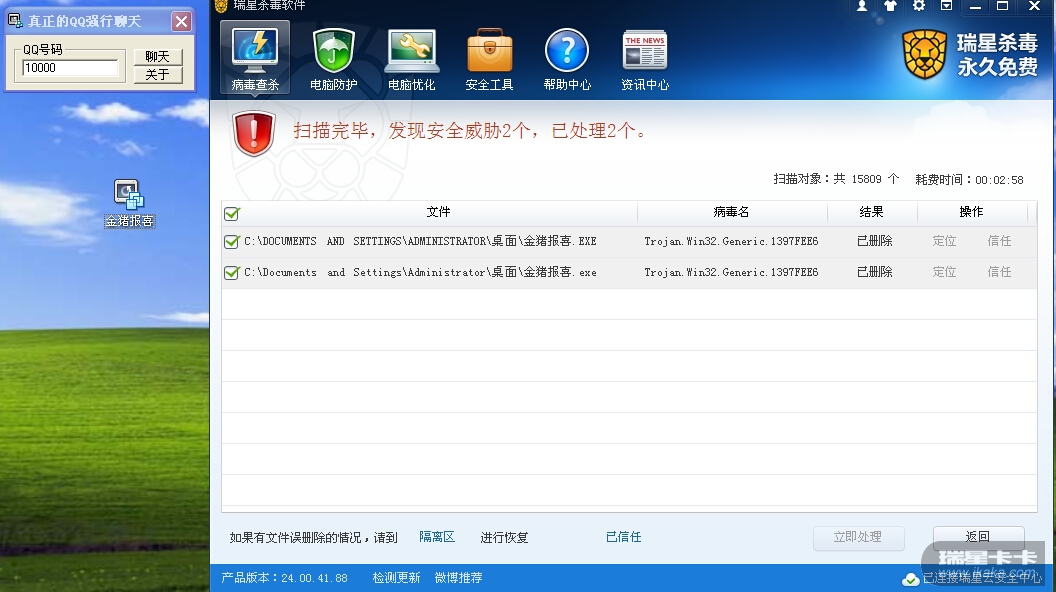Open the title bar dropdown menu icon
The width and height of the screenshot is (1056, 592).
(x=946, y=6)
